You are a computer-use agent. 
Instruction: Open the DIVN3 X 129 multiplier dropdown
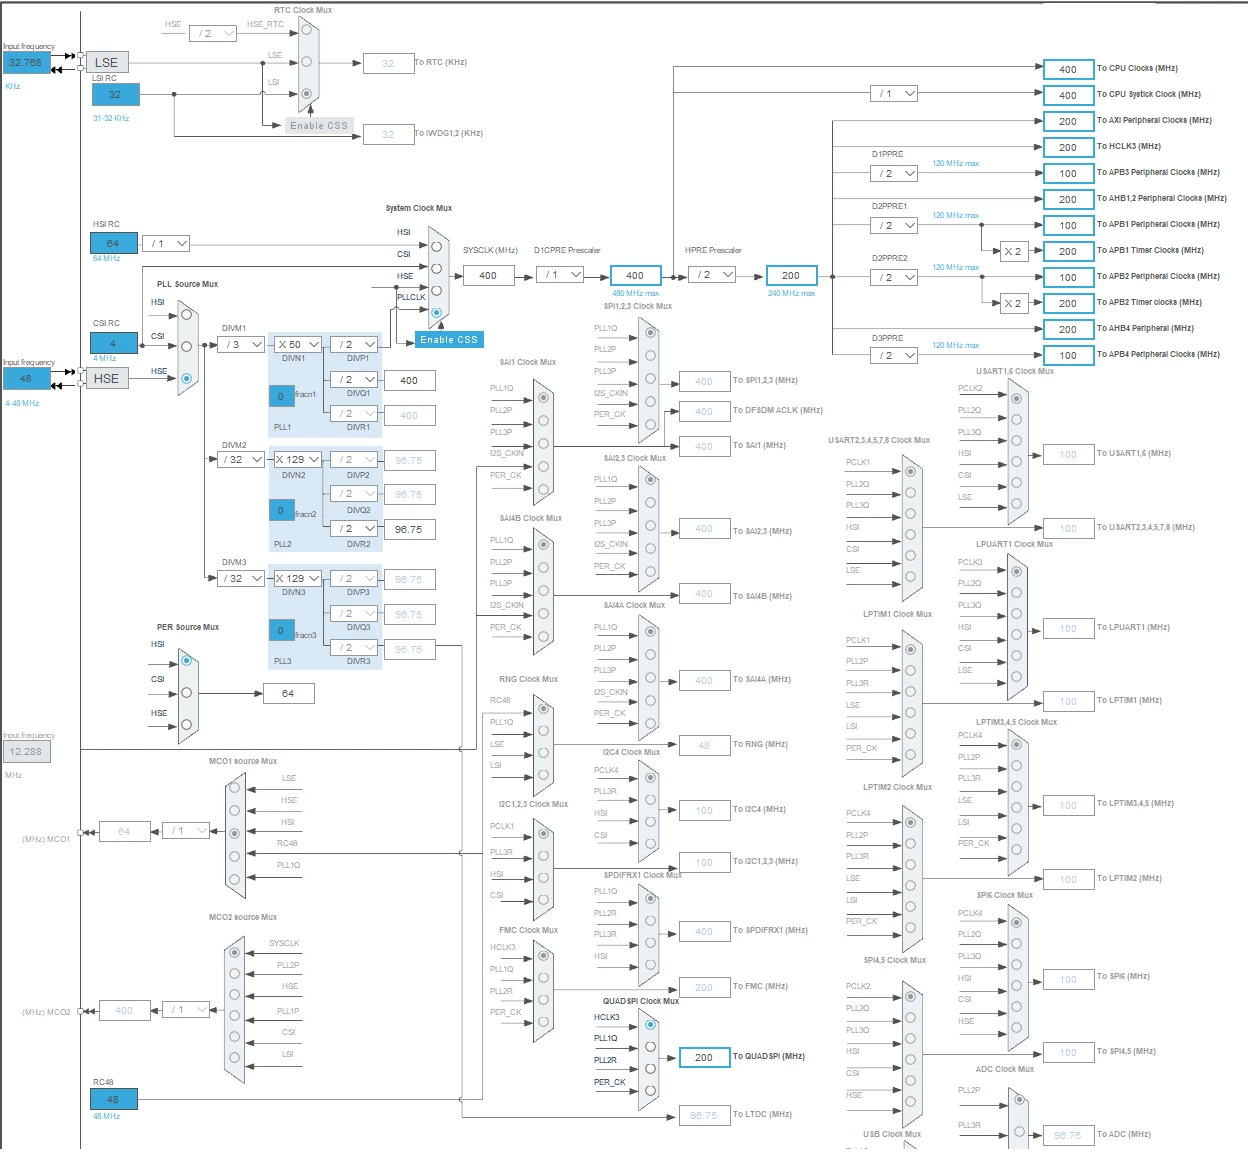pos(298,578)
